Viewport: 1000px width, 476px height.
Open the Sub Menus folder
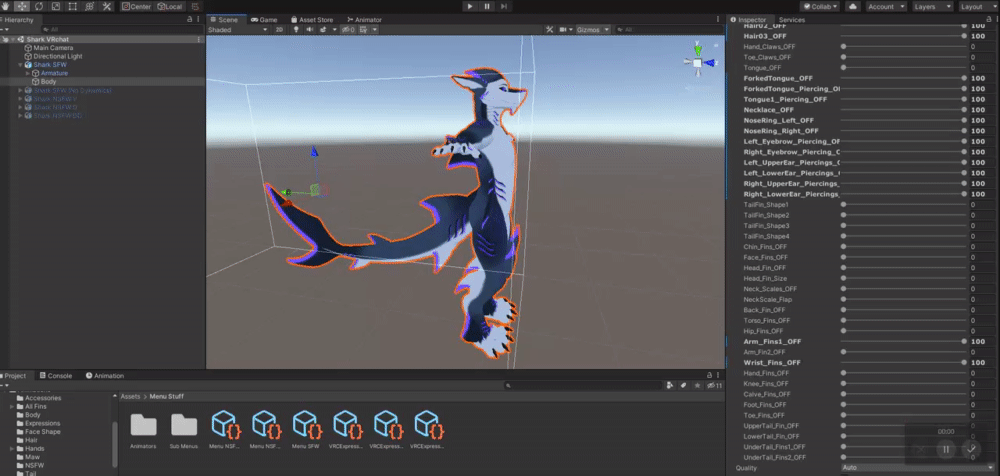(184, 430)
